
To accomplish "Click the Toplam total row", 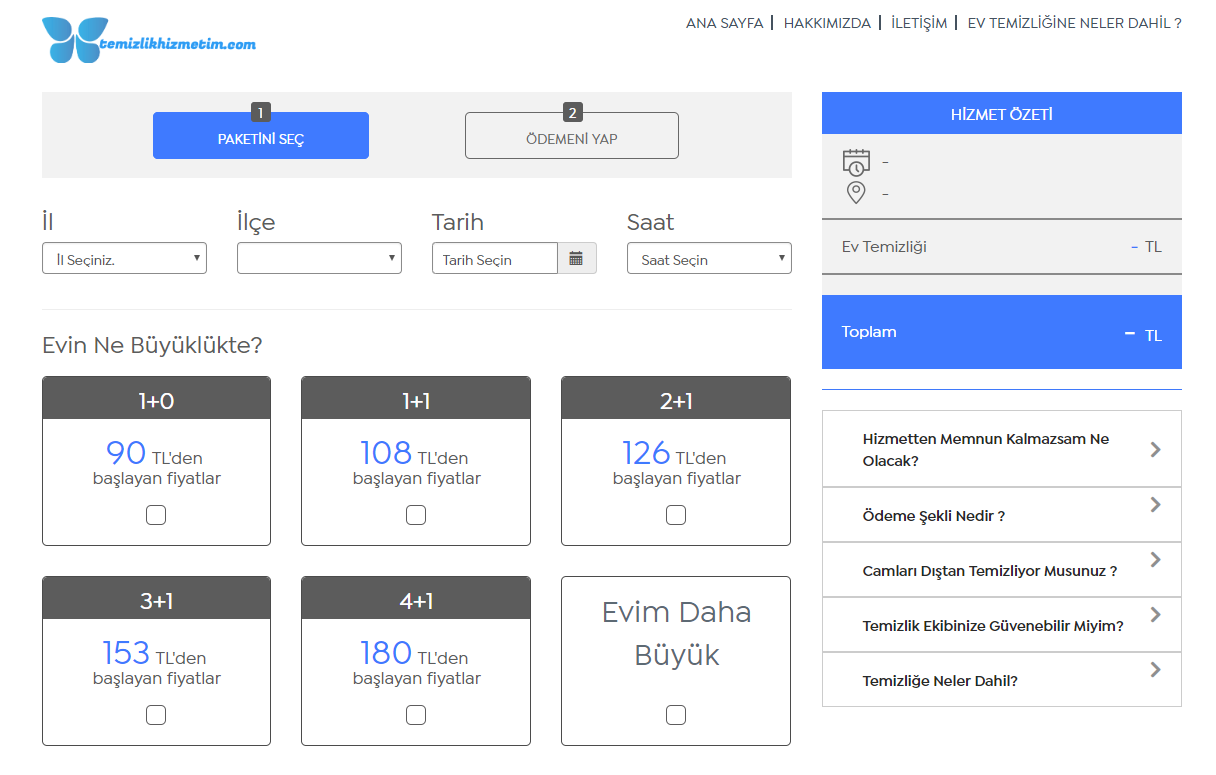I will point(1002,332).
